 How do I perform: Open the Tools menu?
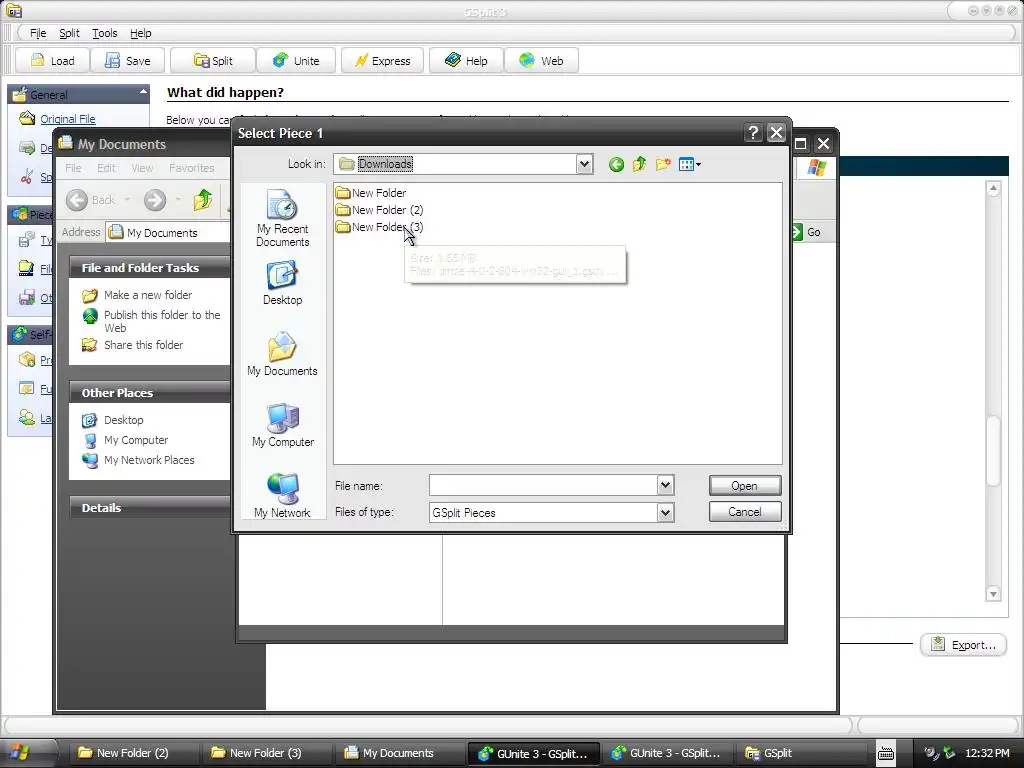(x=104, y=33)
